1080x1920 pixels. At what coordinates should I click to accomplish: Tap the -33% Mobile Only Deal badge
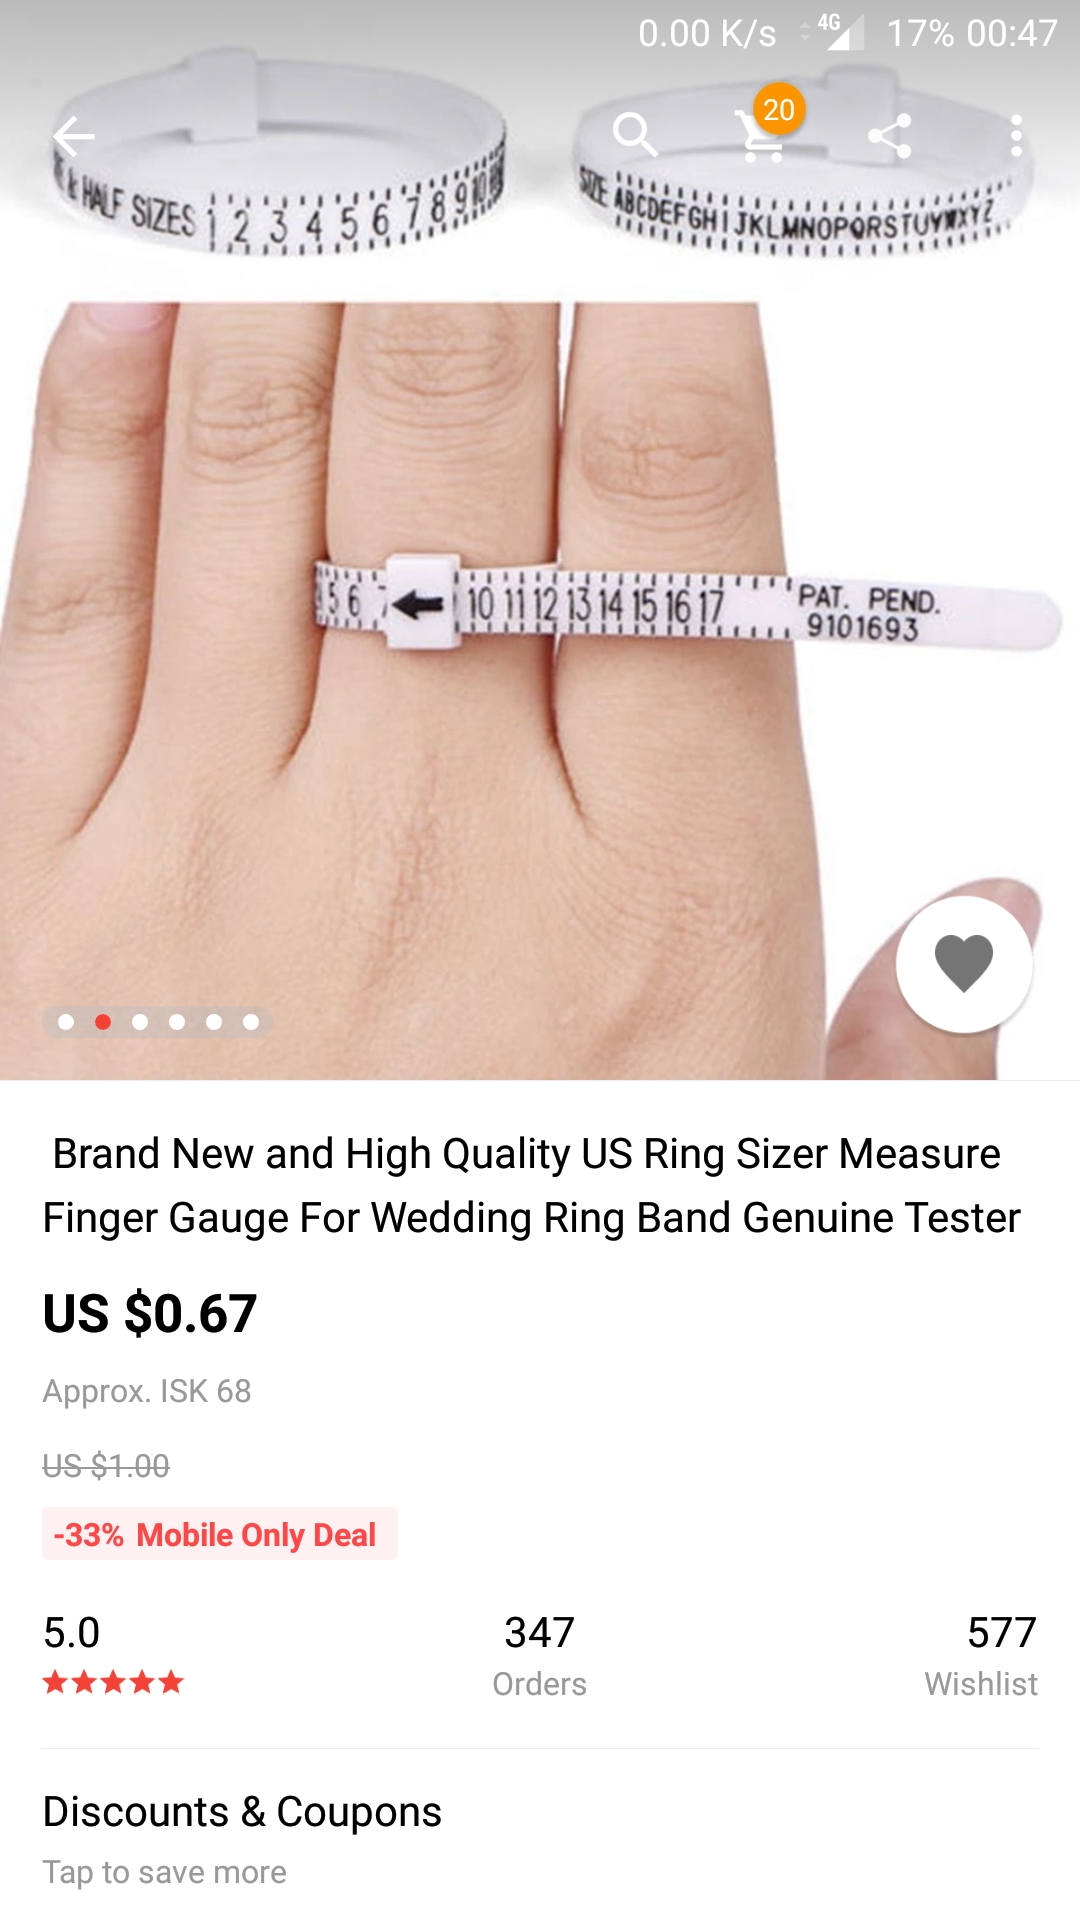click(220, 1534)
